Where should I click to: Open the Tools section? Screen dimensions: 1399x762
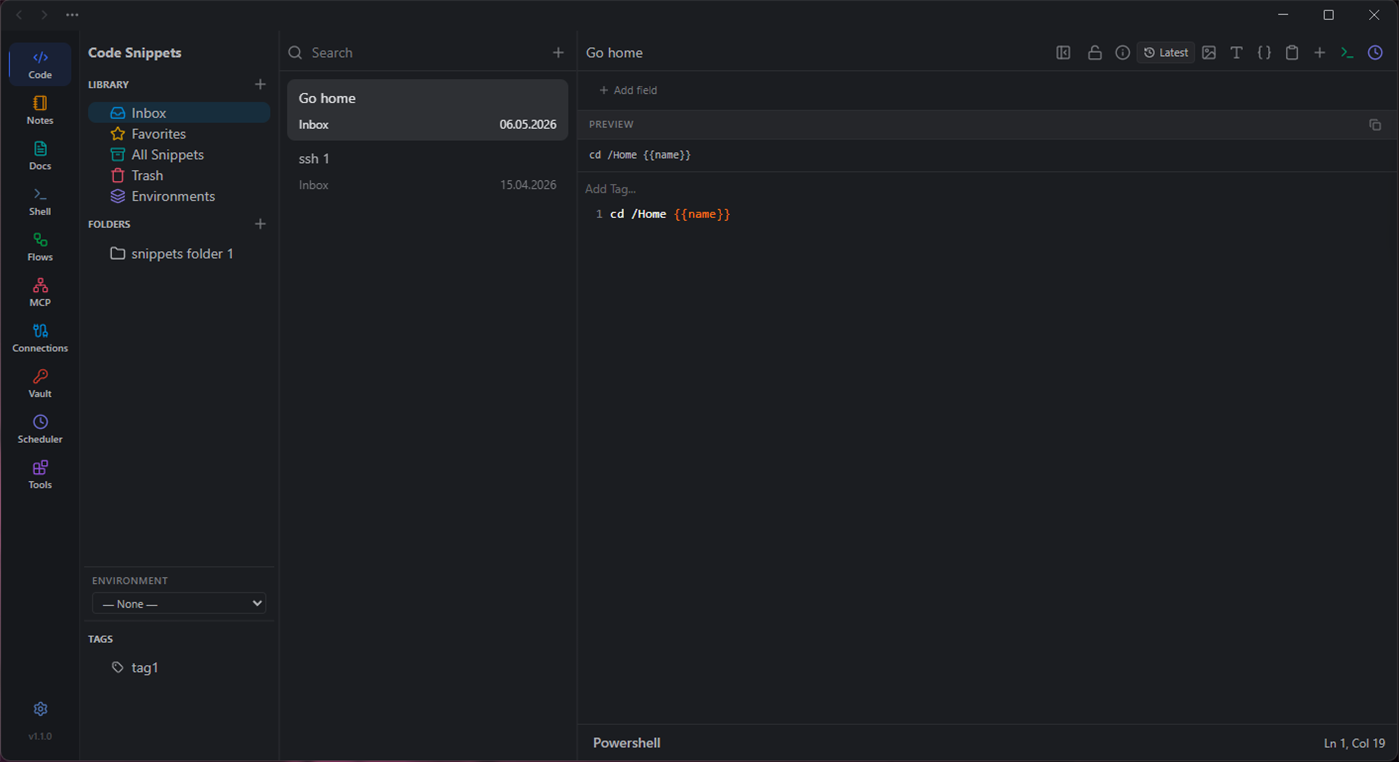point(40,474)
